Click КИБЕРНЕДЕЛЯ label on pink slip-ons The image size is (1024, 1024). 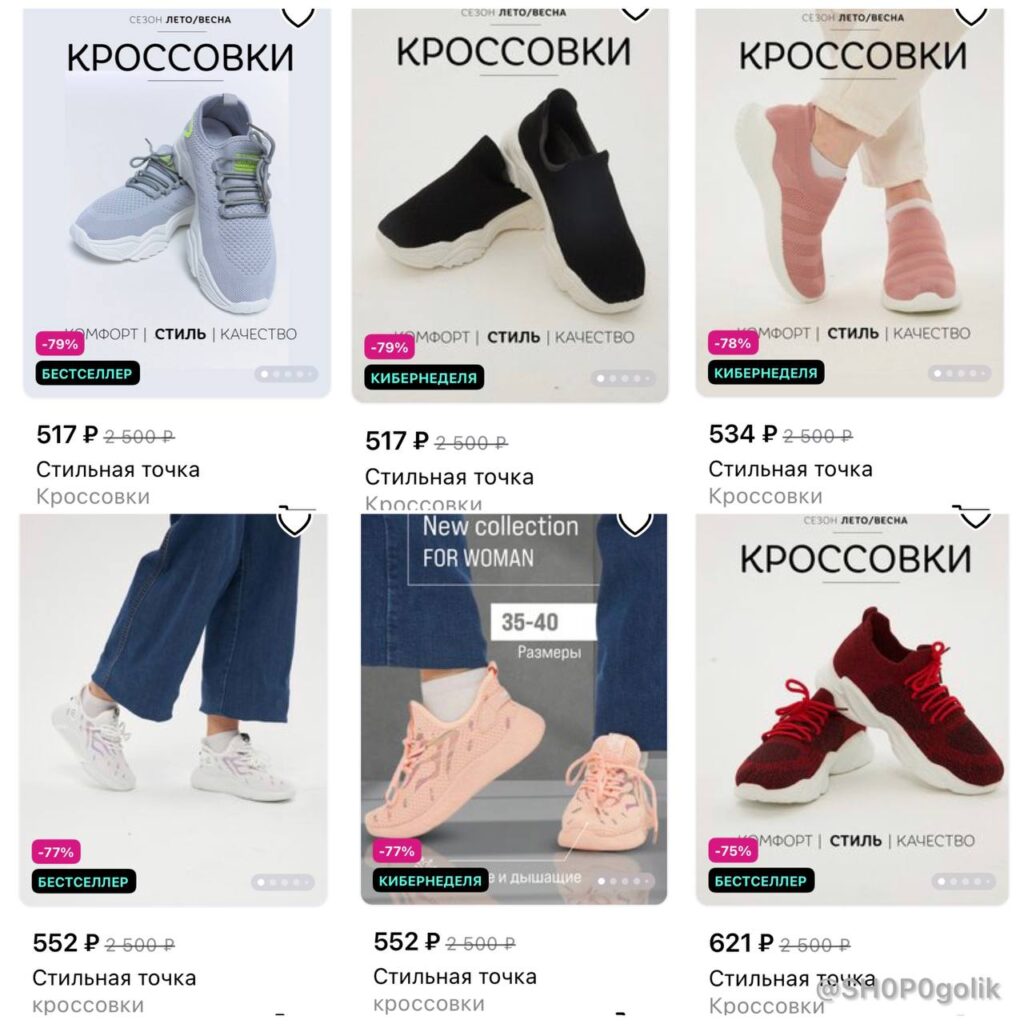pyautogui.click(x=766, y=373)
